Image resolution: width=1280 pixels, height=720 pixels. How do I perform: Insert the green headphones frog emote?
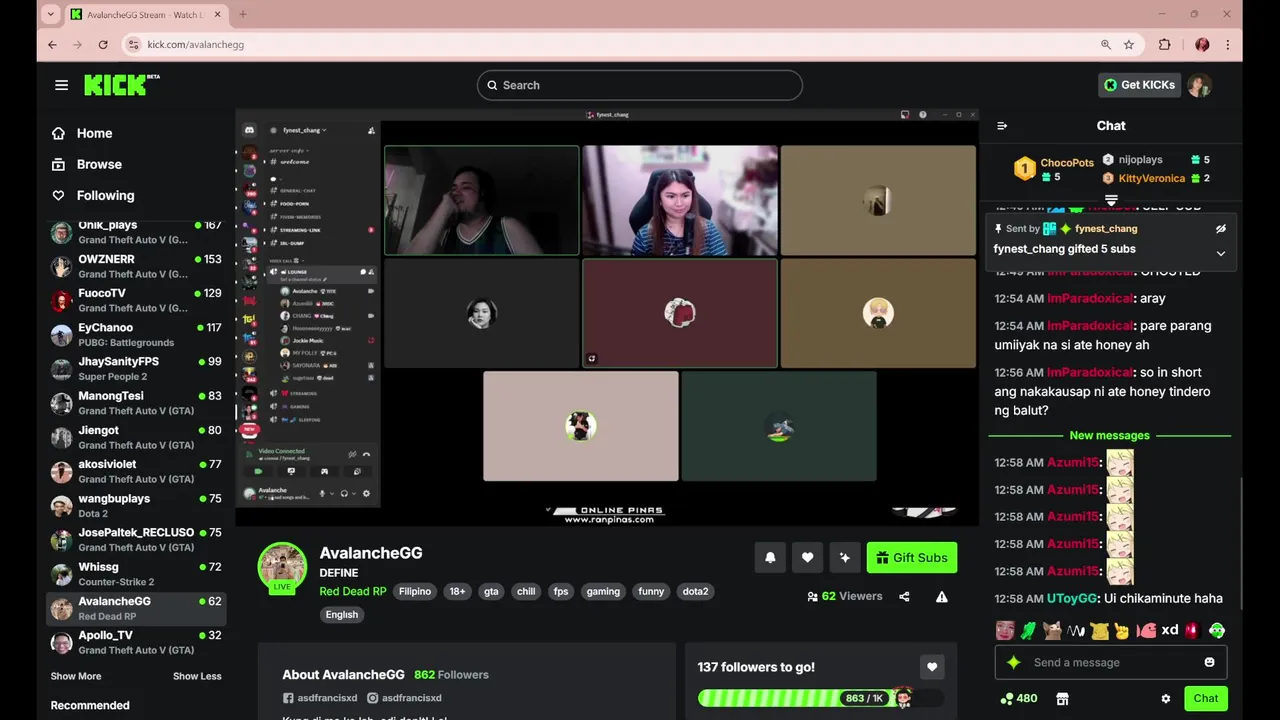pos(1216,630)
